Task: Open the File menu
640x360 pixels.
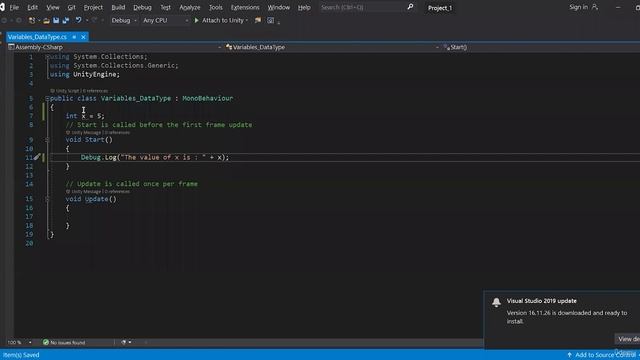Action: (14, 7)
